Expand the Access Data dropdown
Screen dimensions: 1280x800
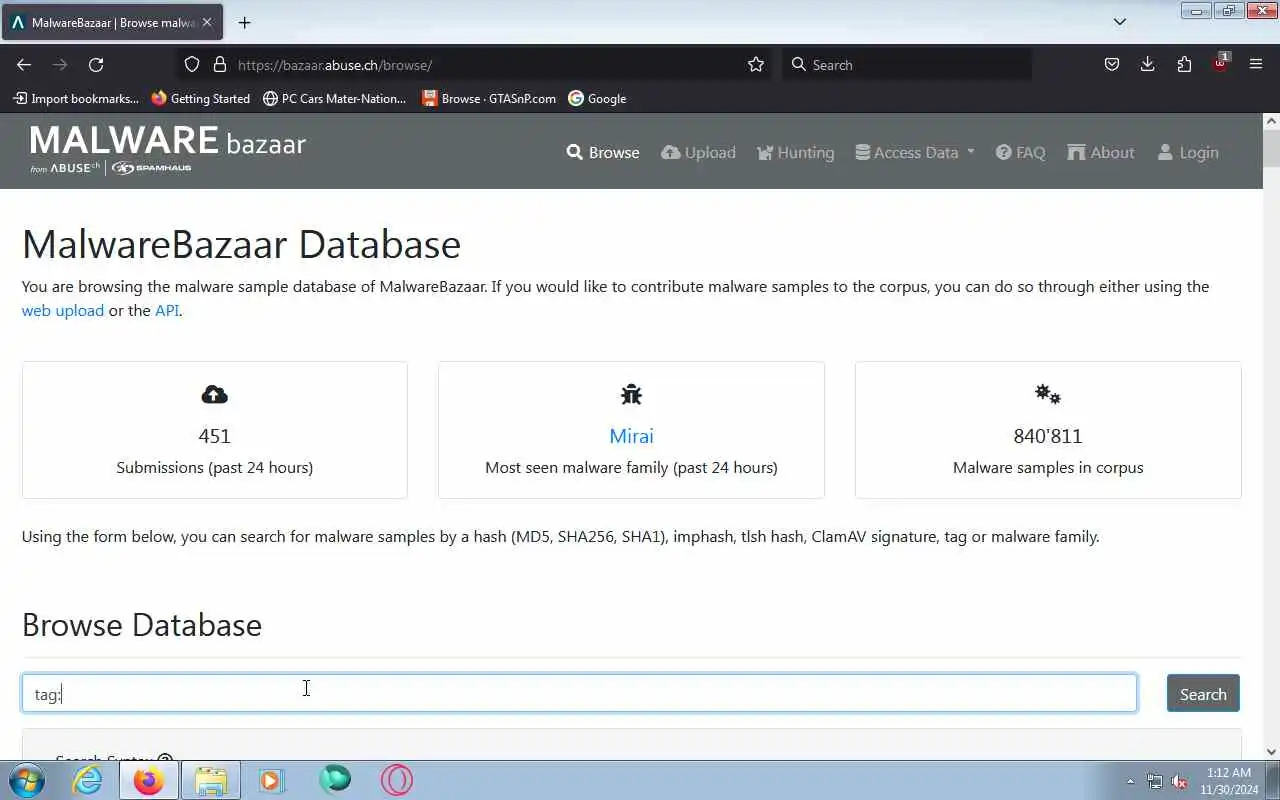(914, 152)
